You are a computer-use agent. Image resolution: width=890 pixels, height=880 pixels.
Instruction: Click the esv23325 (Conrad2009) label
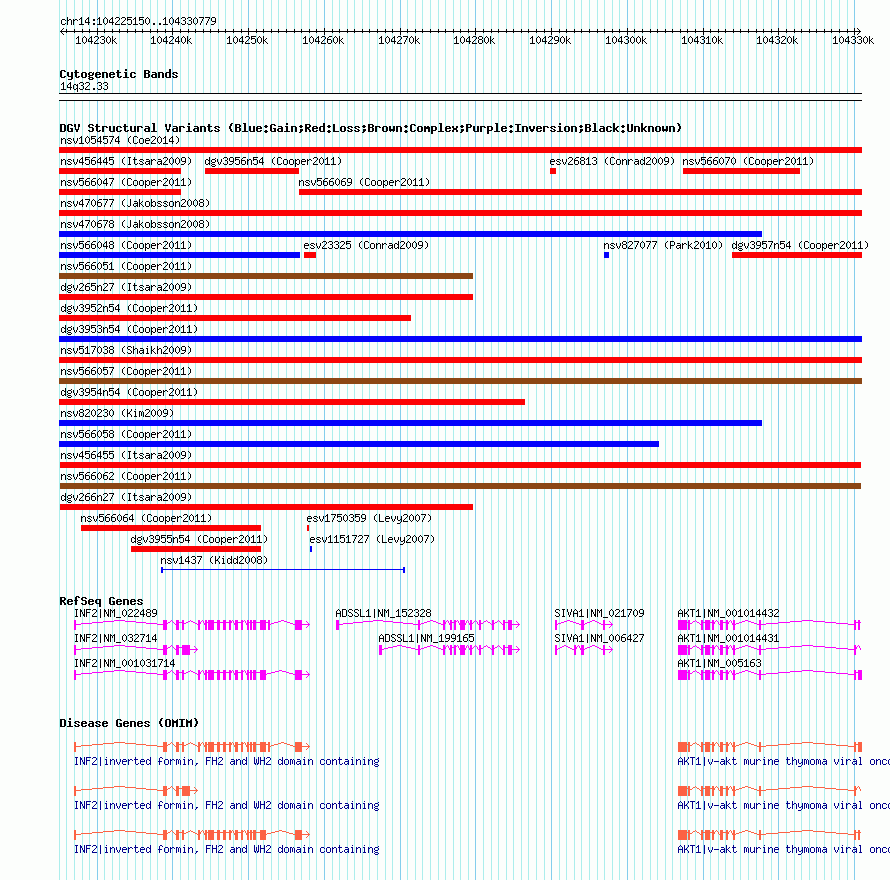(366, 245)
